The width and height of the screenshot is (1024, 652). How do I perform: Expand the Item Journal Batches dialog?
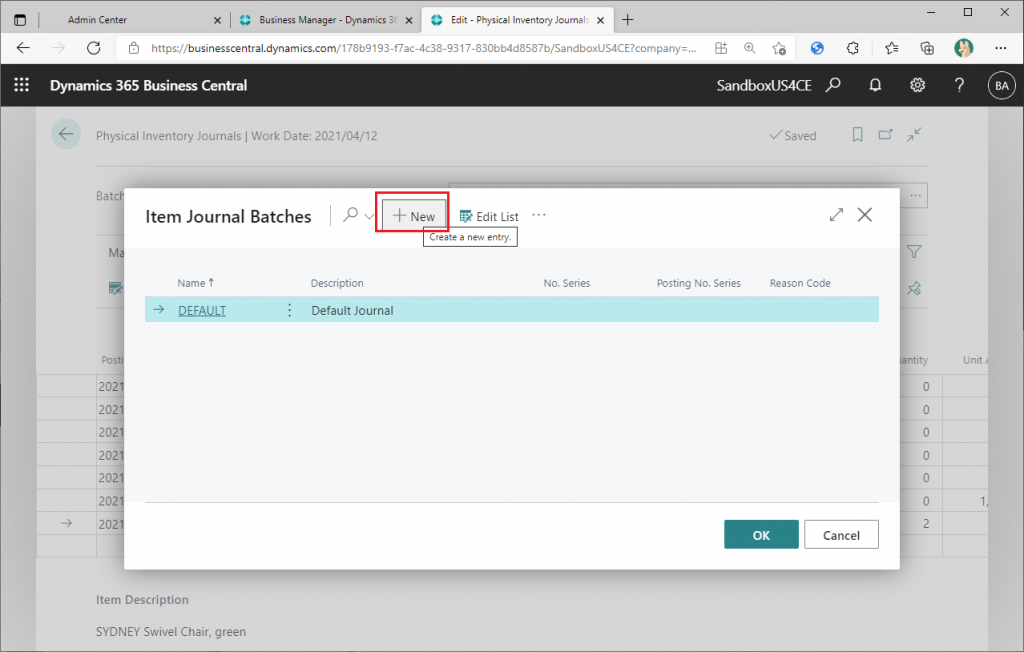tap(836, 214)
